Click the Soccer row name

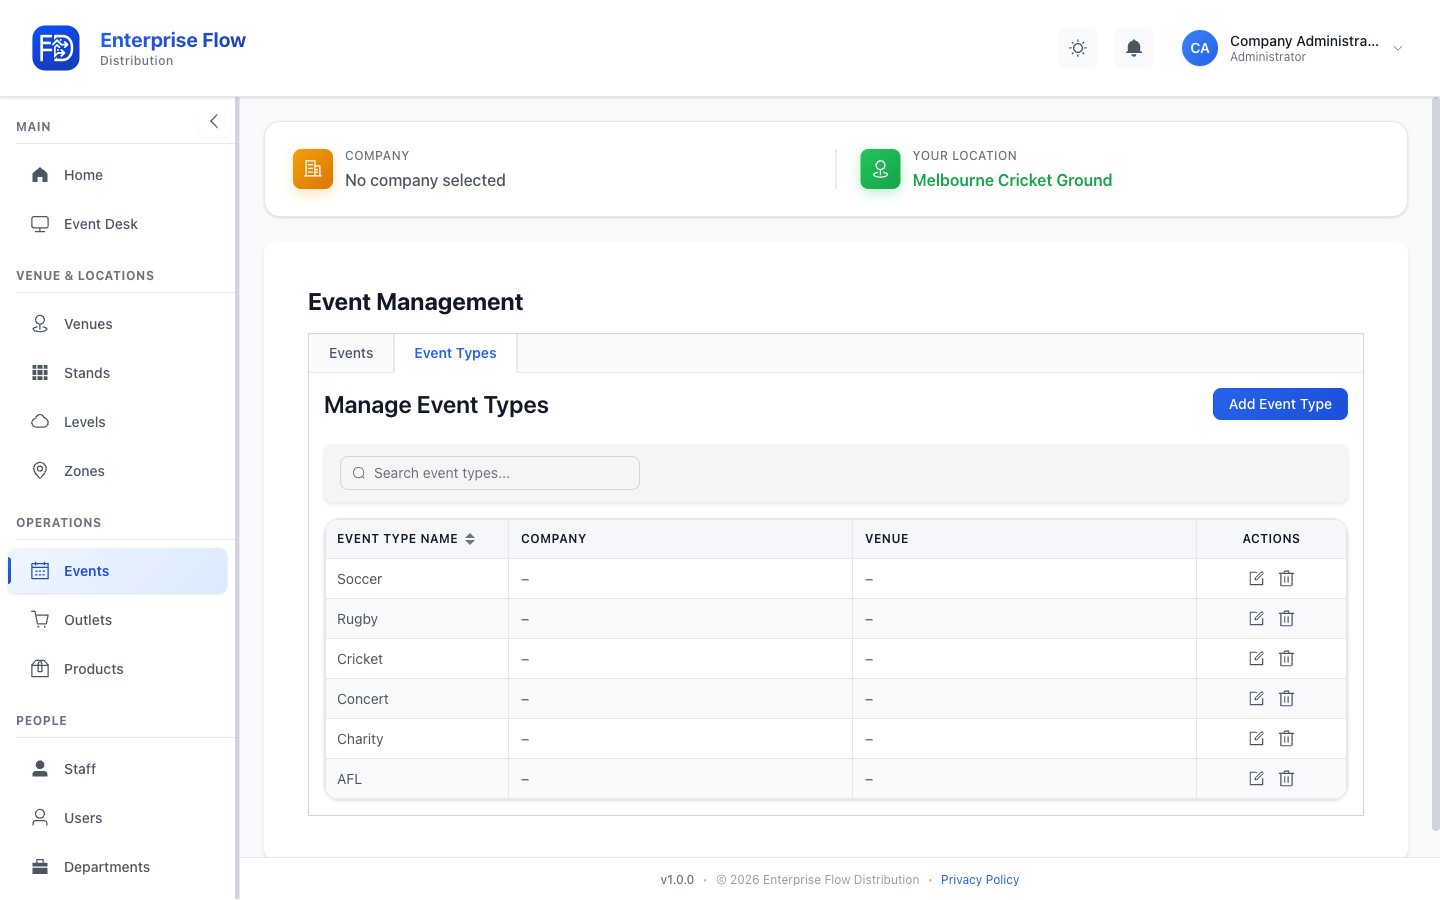(359, 579)
